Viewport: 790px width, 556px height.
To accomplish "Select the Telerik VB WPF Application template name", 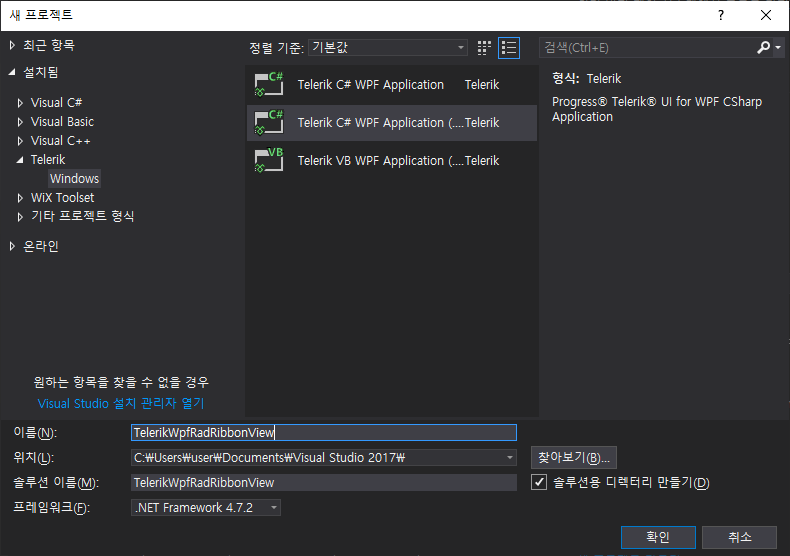I will (x=380, y=161).
